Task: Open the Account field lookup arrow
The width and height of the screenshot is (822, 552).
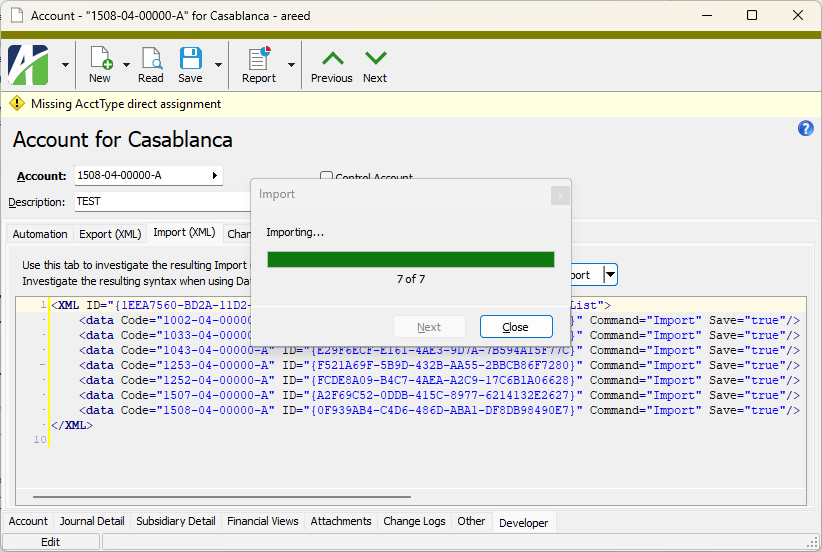Action: pos(214,176)
